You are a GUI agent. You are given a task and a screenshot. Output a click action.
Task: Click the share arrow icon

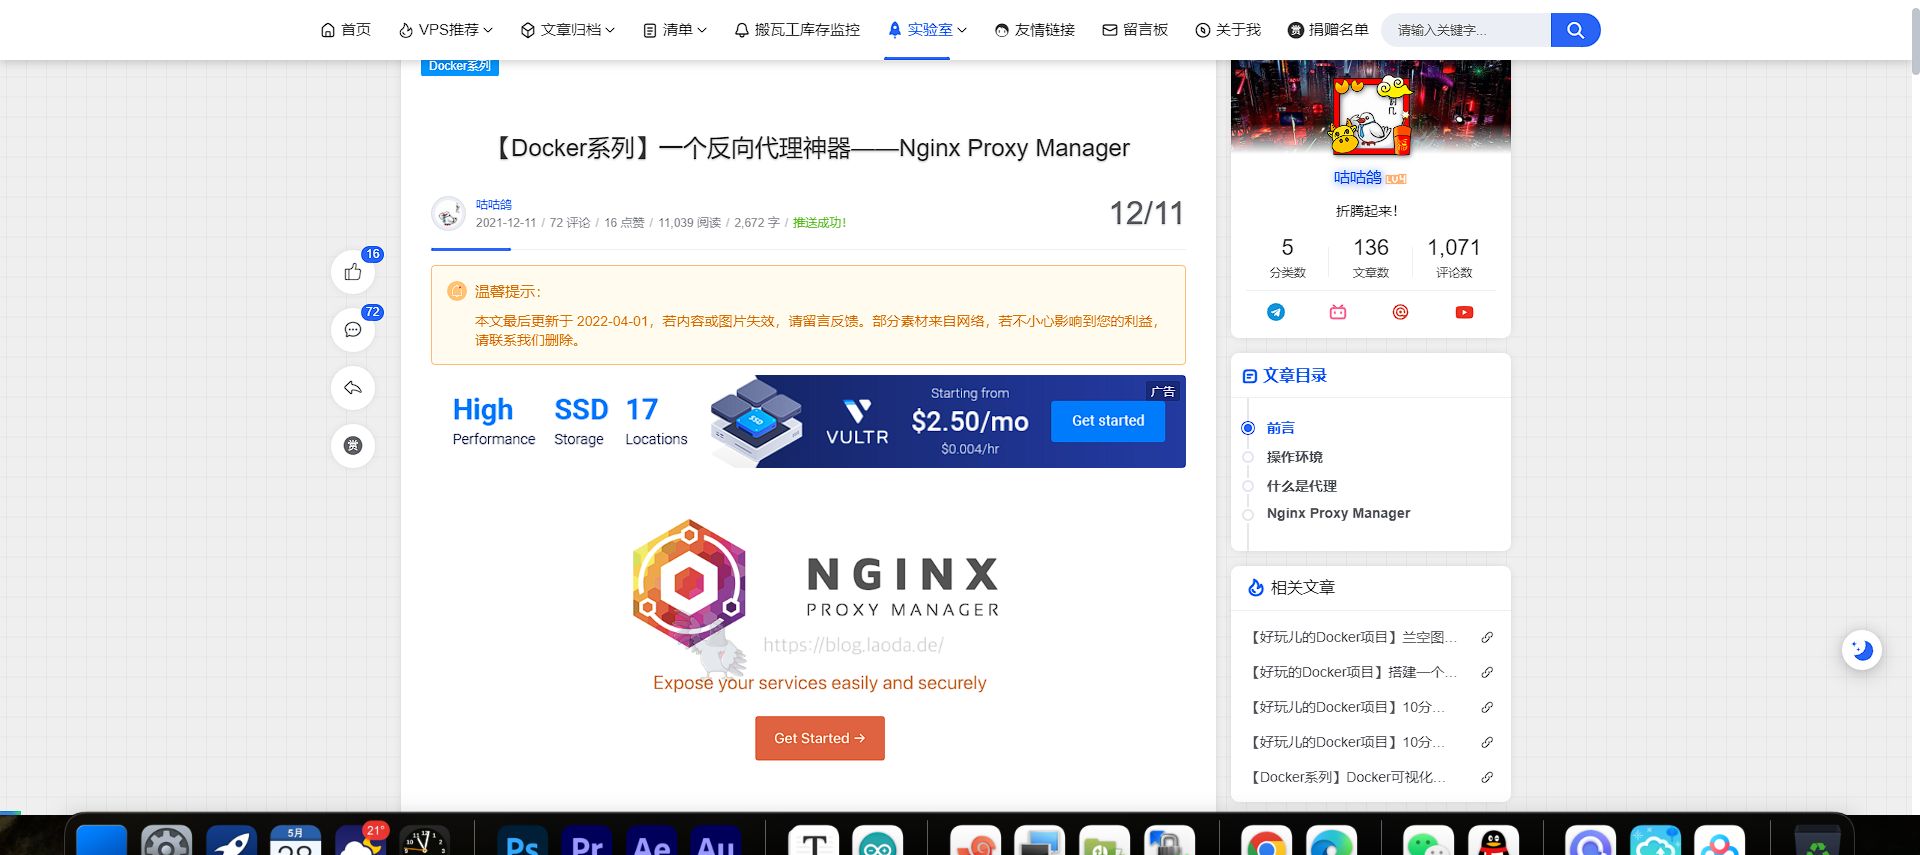click(x=353, y=388)
